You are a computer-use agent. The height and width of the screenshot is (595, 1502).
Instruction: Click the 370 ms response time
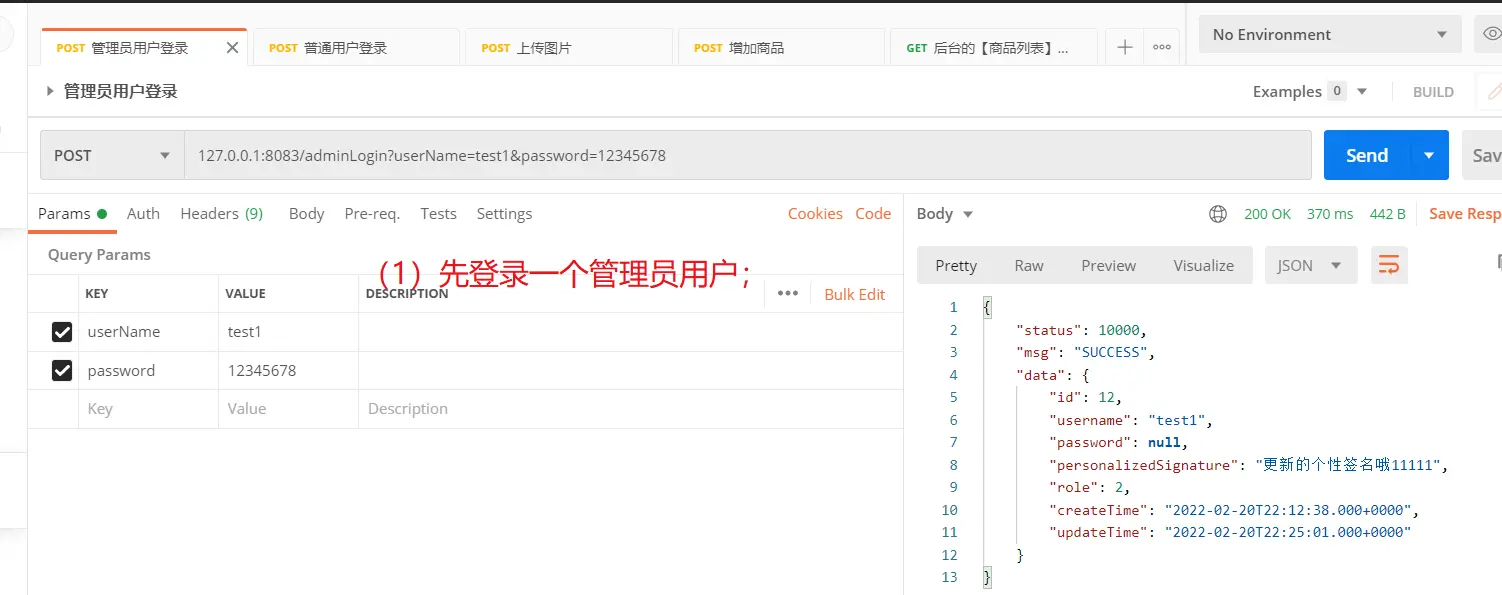point(1330,214)
